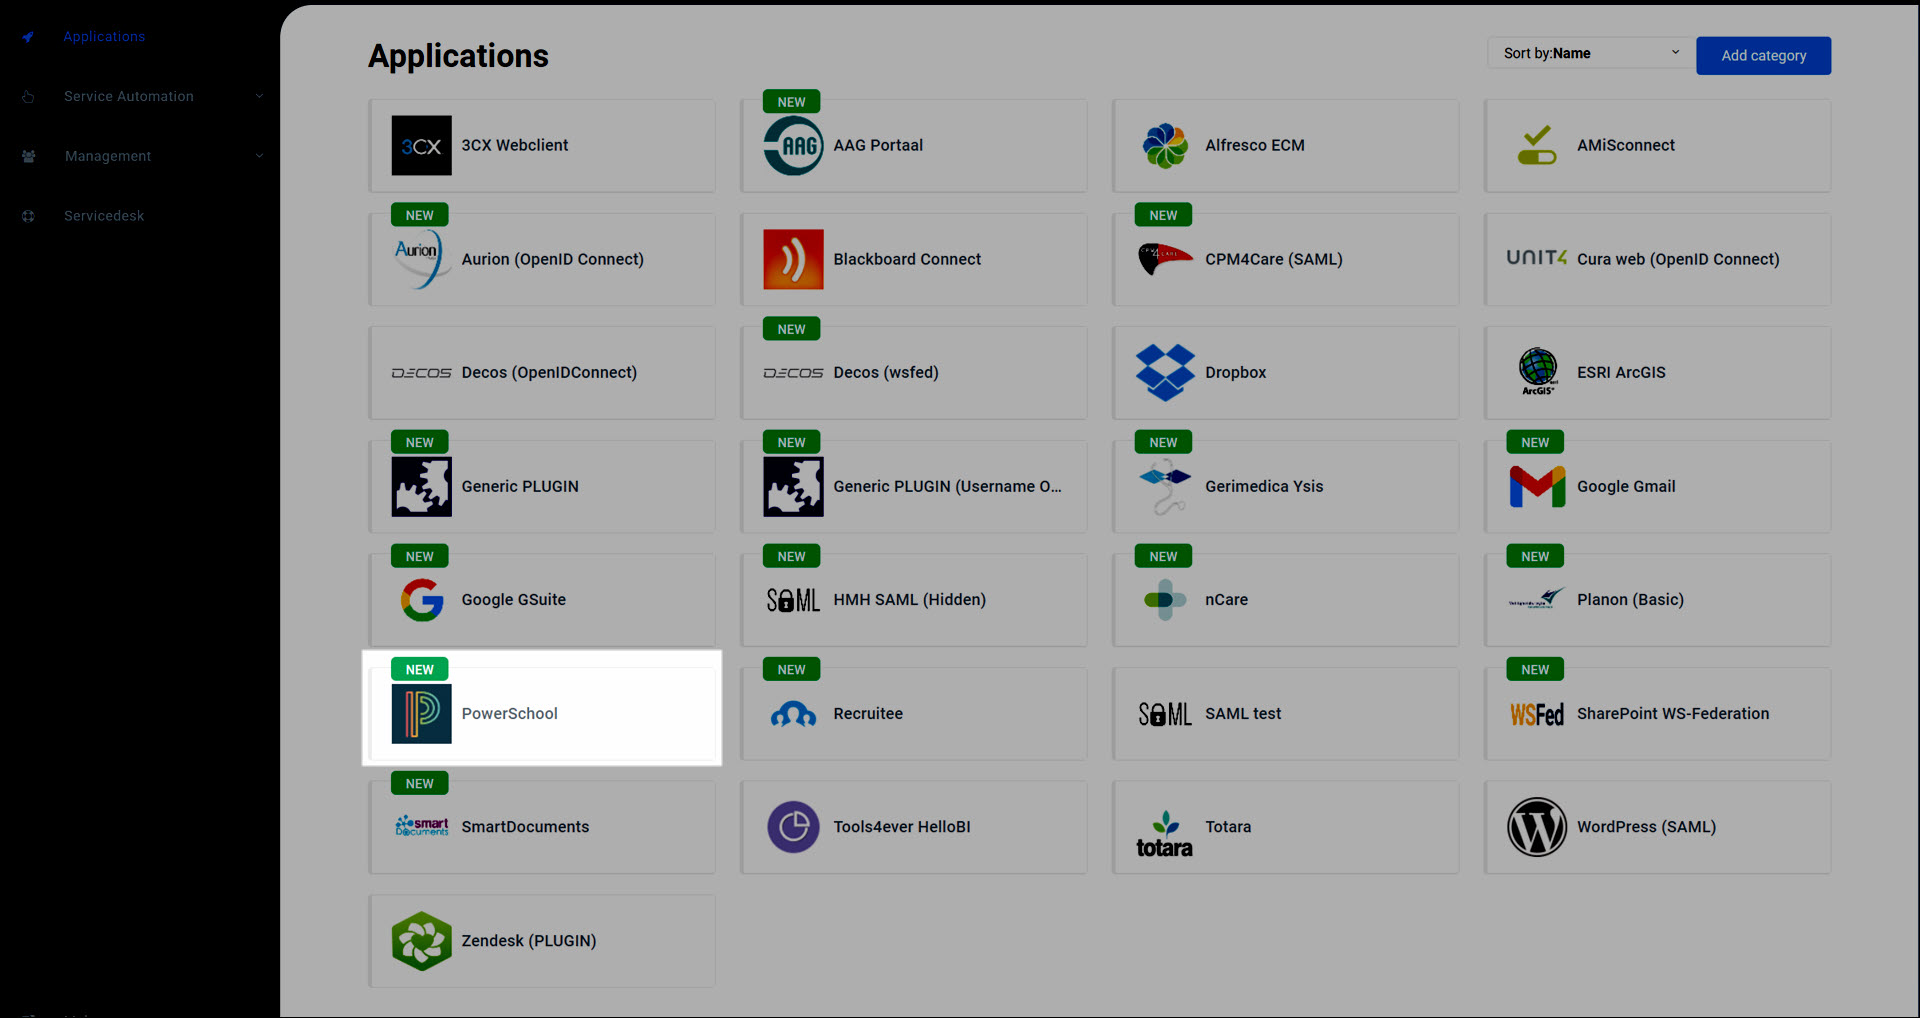Open the Decos (wsfed) card
The width and height of the screenshot is (1920, 1019).
click(x=914, y=373)
